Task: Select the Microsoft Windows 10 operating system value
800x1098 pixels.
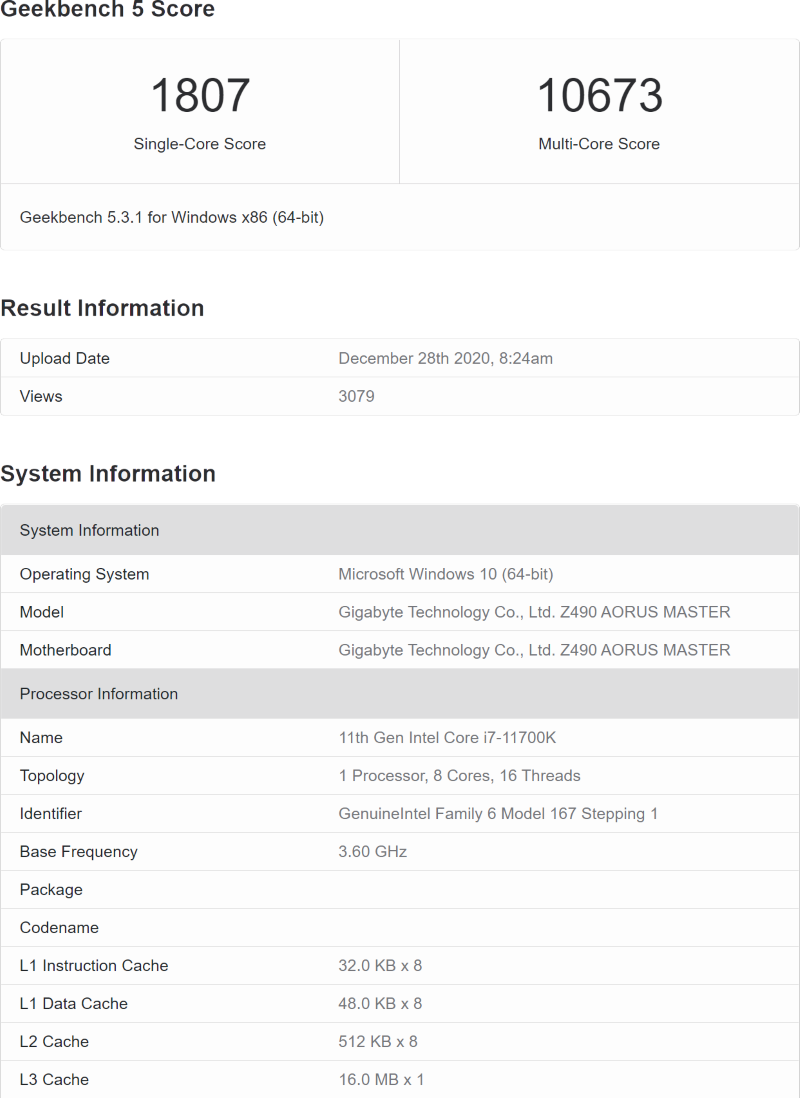Action: (x=445, y=574)
